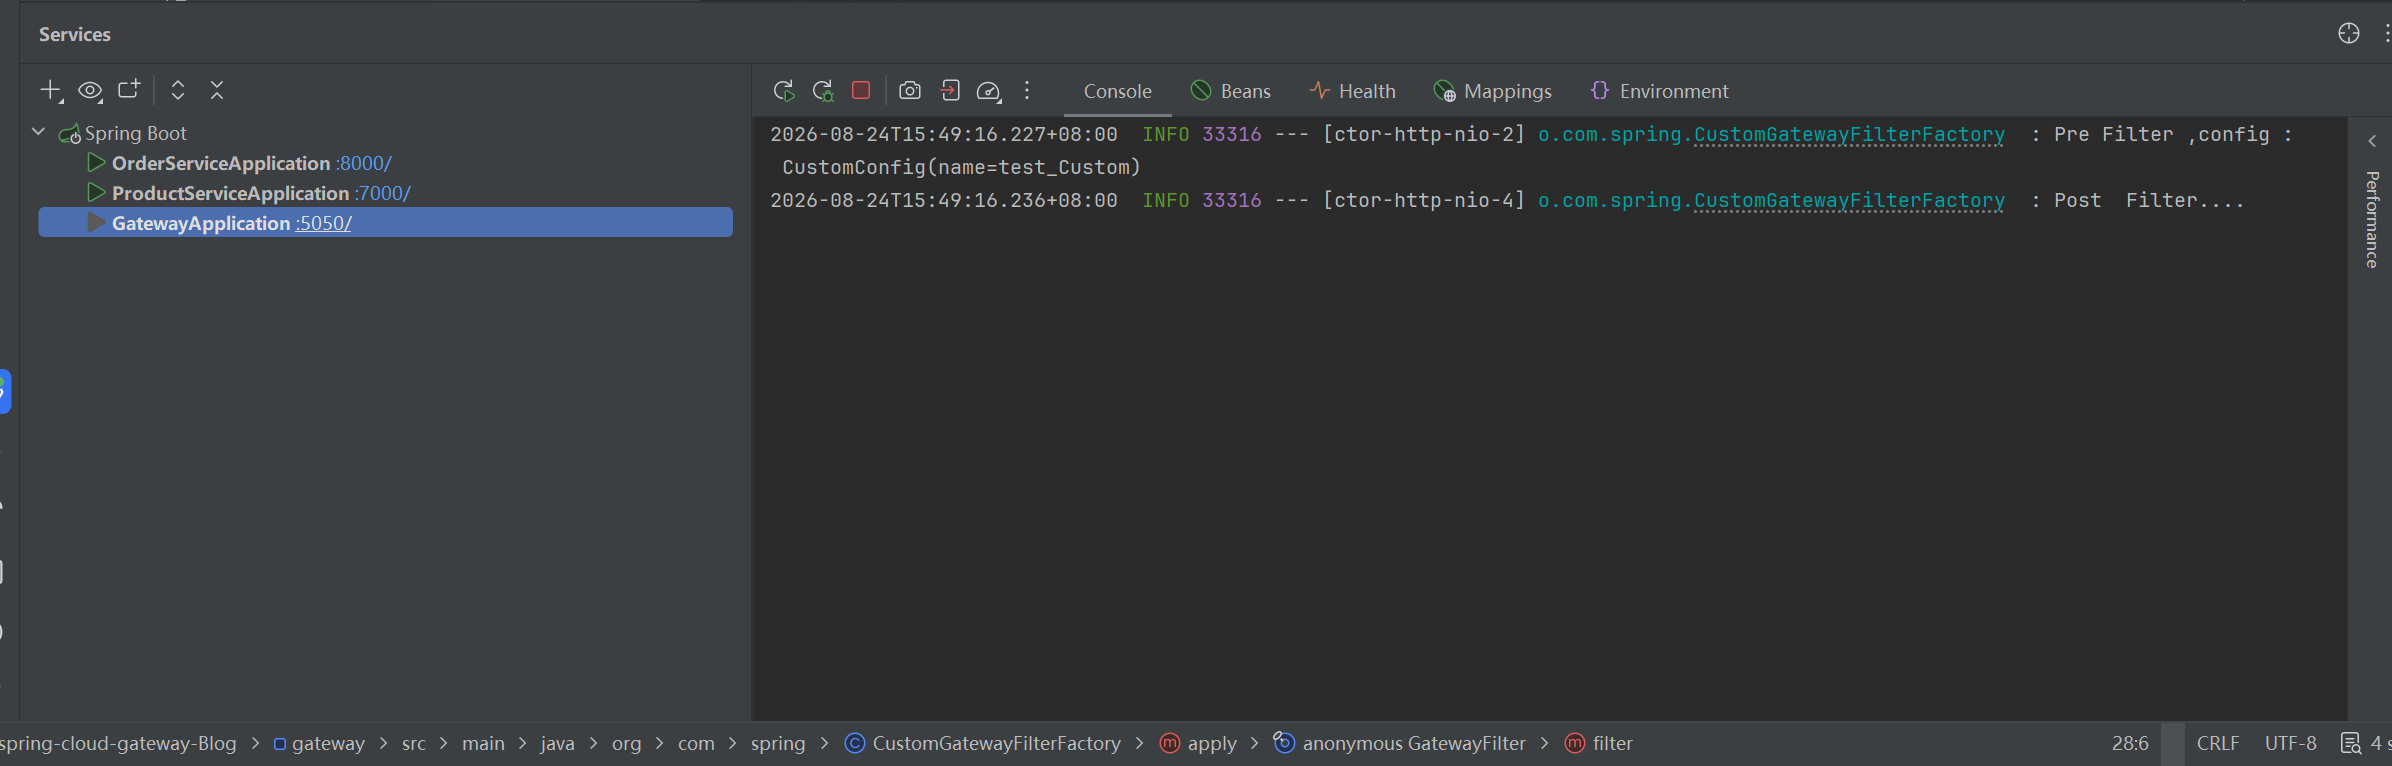Open CustomGatewayFilterFactory link in Post Filter log
Screen dimensions: 2392x766
(x=1849, y=201)
